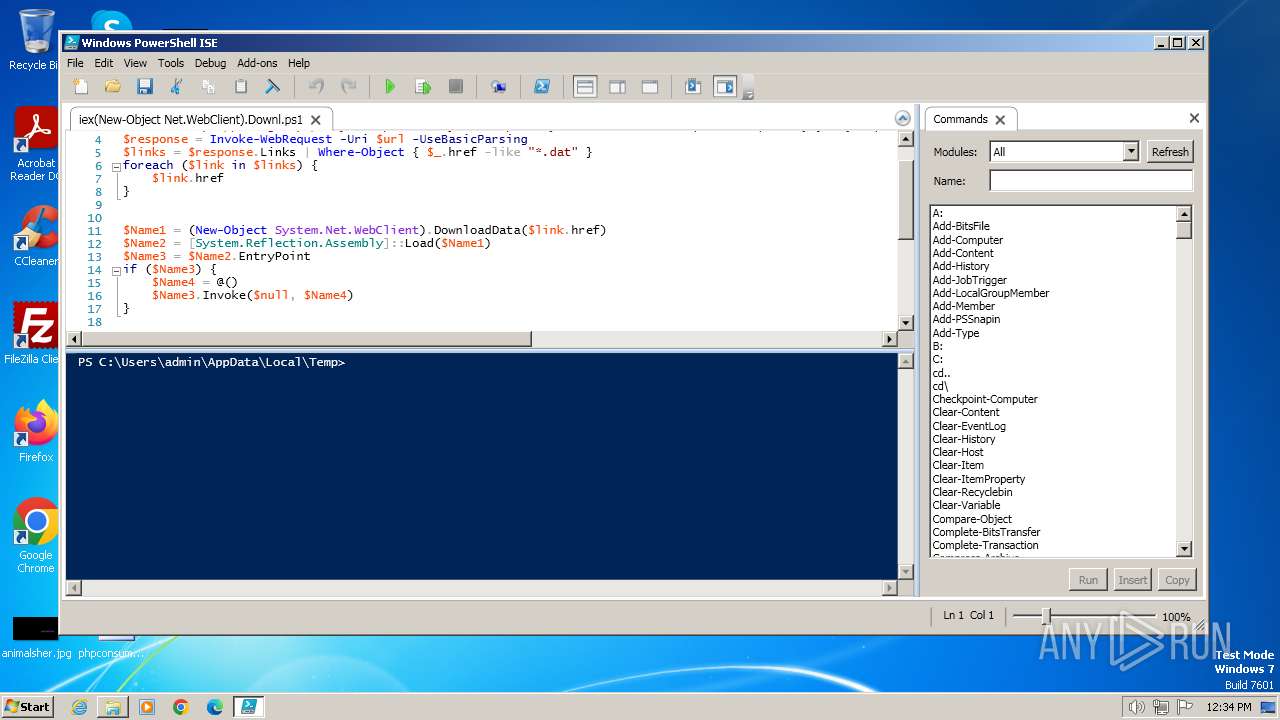Run the script with the green play icon
Image resolution: width=1280 pixels, height=720 pixels.
click(390, 87)
